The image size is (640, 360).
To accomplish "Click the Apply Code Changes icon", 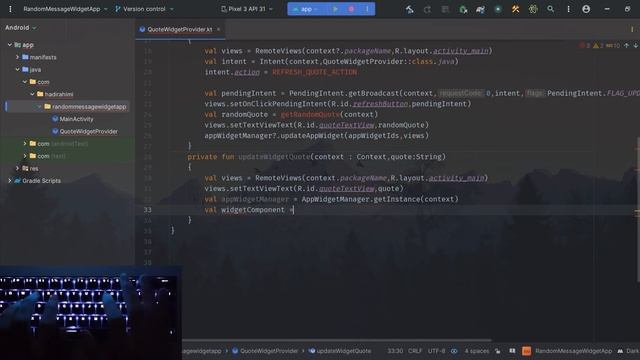I will (445, 9).
